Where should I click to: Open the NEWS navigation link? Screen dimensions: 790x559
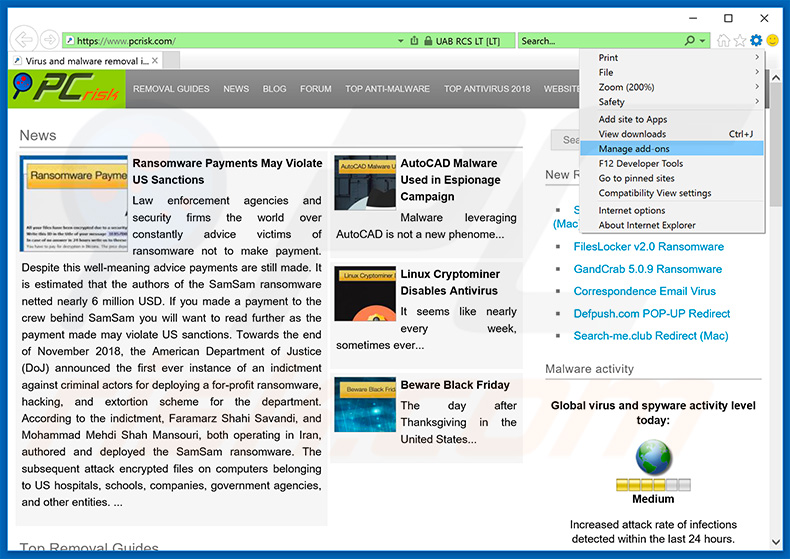tap(236, 89)
